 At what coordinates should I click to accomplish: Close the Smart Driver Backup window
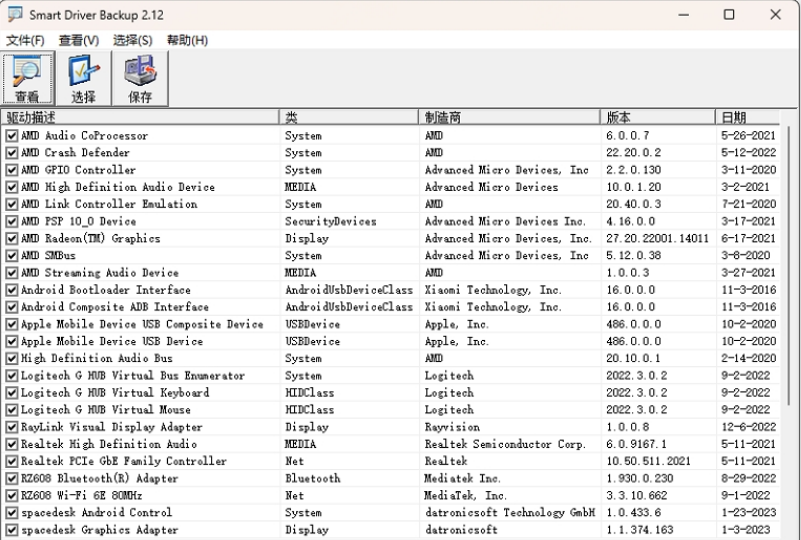(x=775, y=14)
